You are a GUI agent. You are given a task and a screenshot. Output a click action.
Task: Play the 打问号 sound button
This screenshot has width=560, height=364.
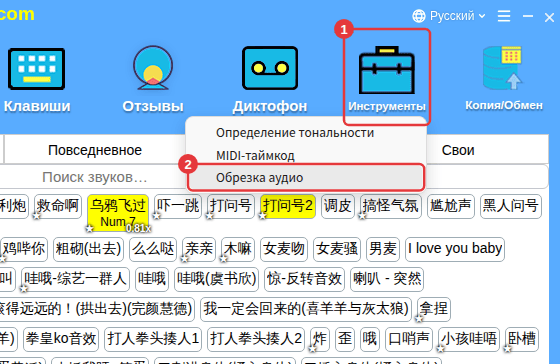pyautogui.click(x=231, y=206)
